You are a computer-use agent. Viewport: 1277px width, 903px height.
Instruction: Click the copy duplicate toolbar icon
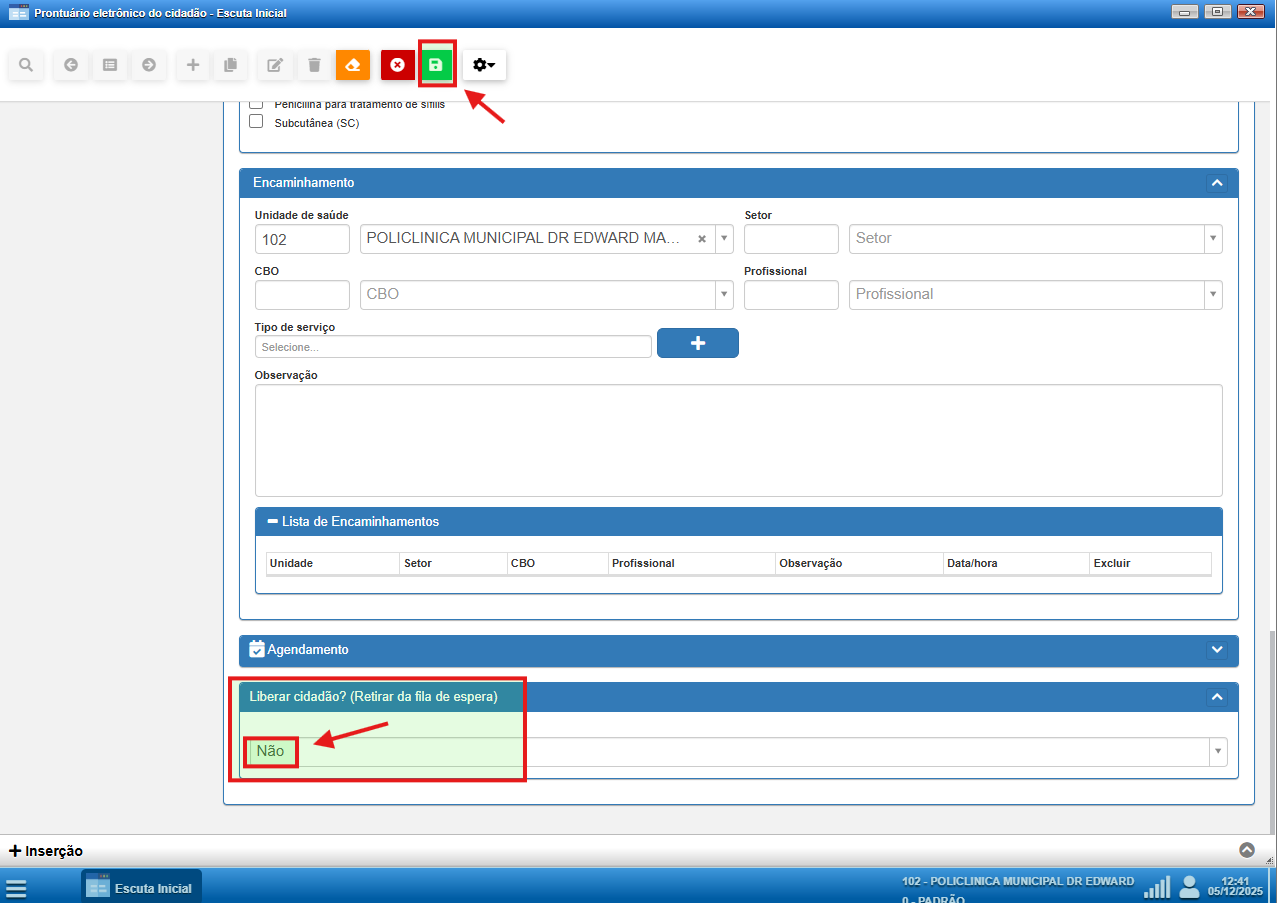click(230, 65)
